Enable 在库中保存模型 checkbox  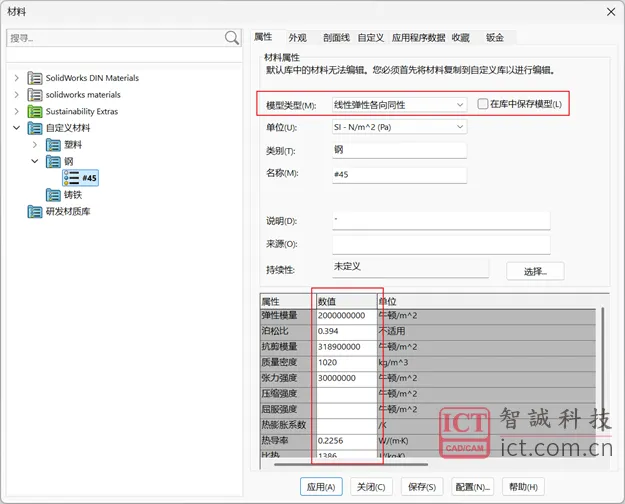tap(482, 104)
